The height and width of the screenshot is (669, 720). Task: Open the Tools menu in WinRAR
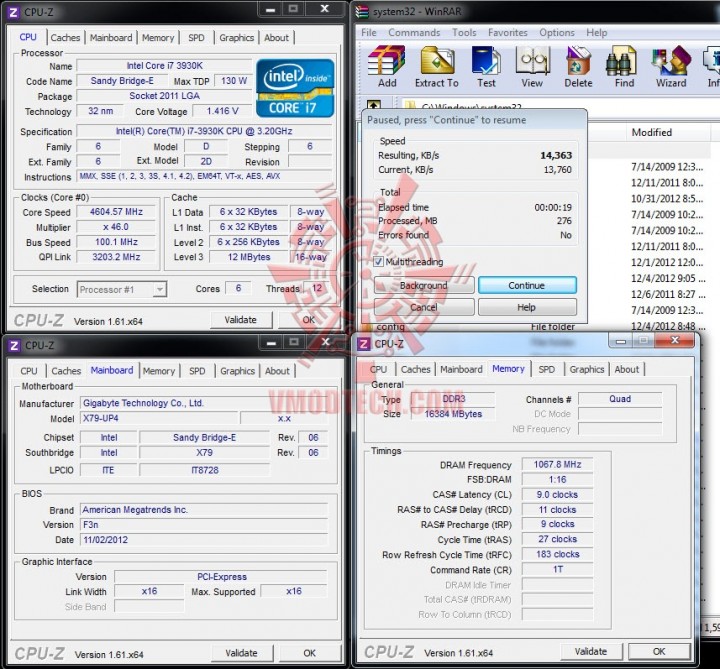[464, 33]
